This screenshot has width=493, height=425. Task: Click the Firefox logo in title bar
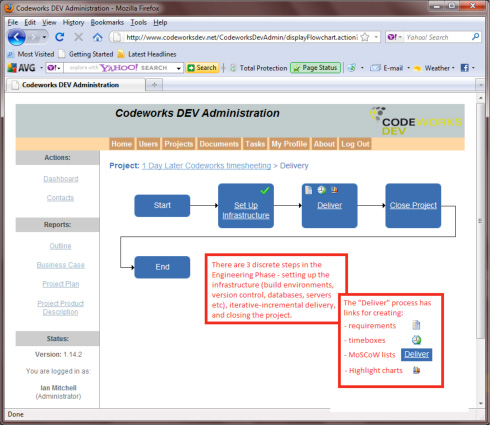tap(9, 8)
